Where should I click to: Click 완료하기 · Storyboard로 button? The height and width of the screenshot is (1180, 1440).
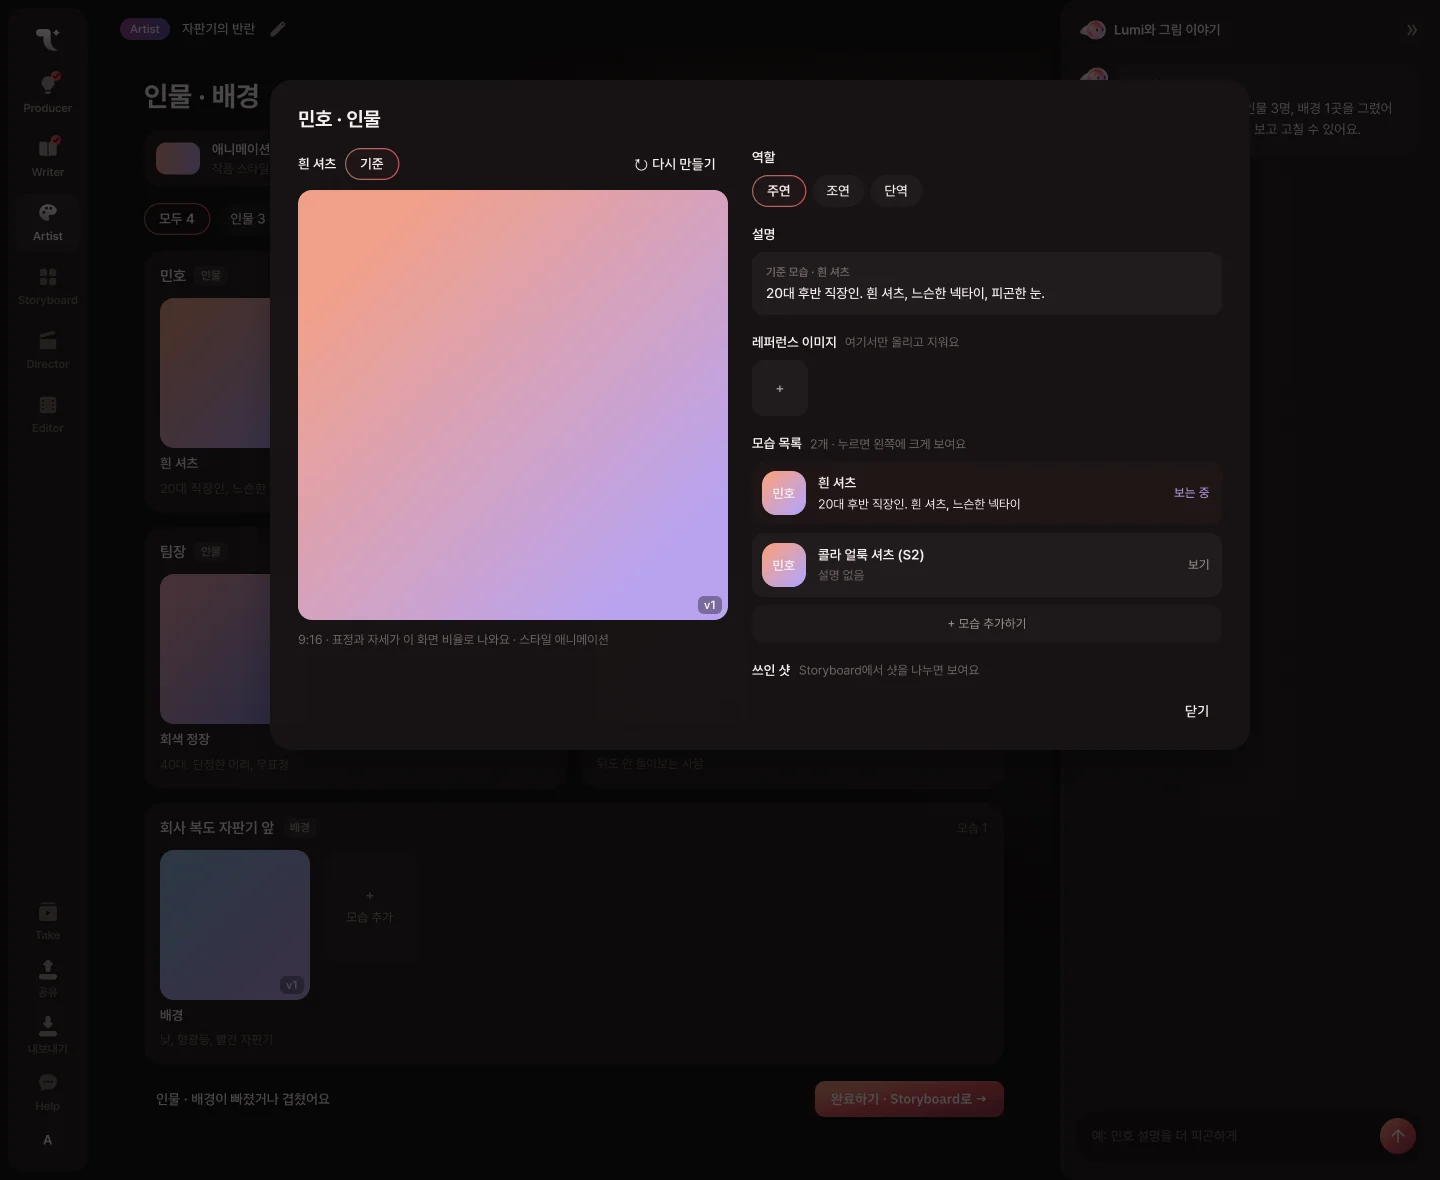tap(909, 1099)
